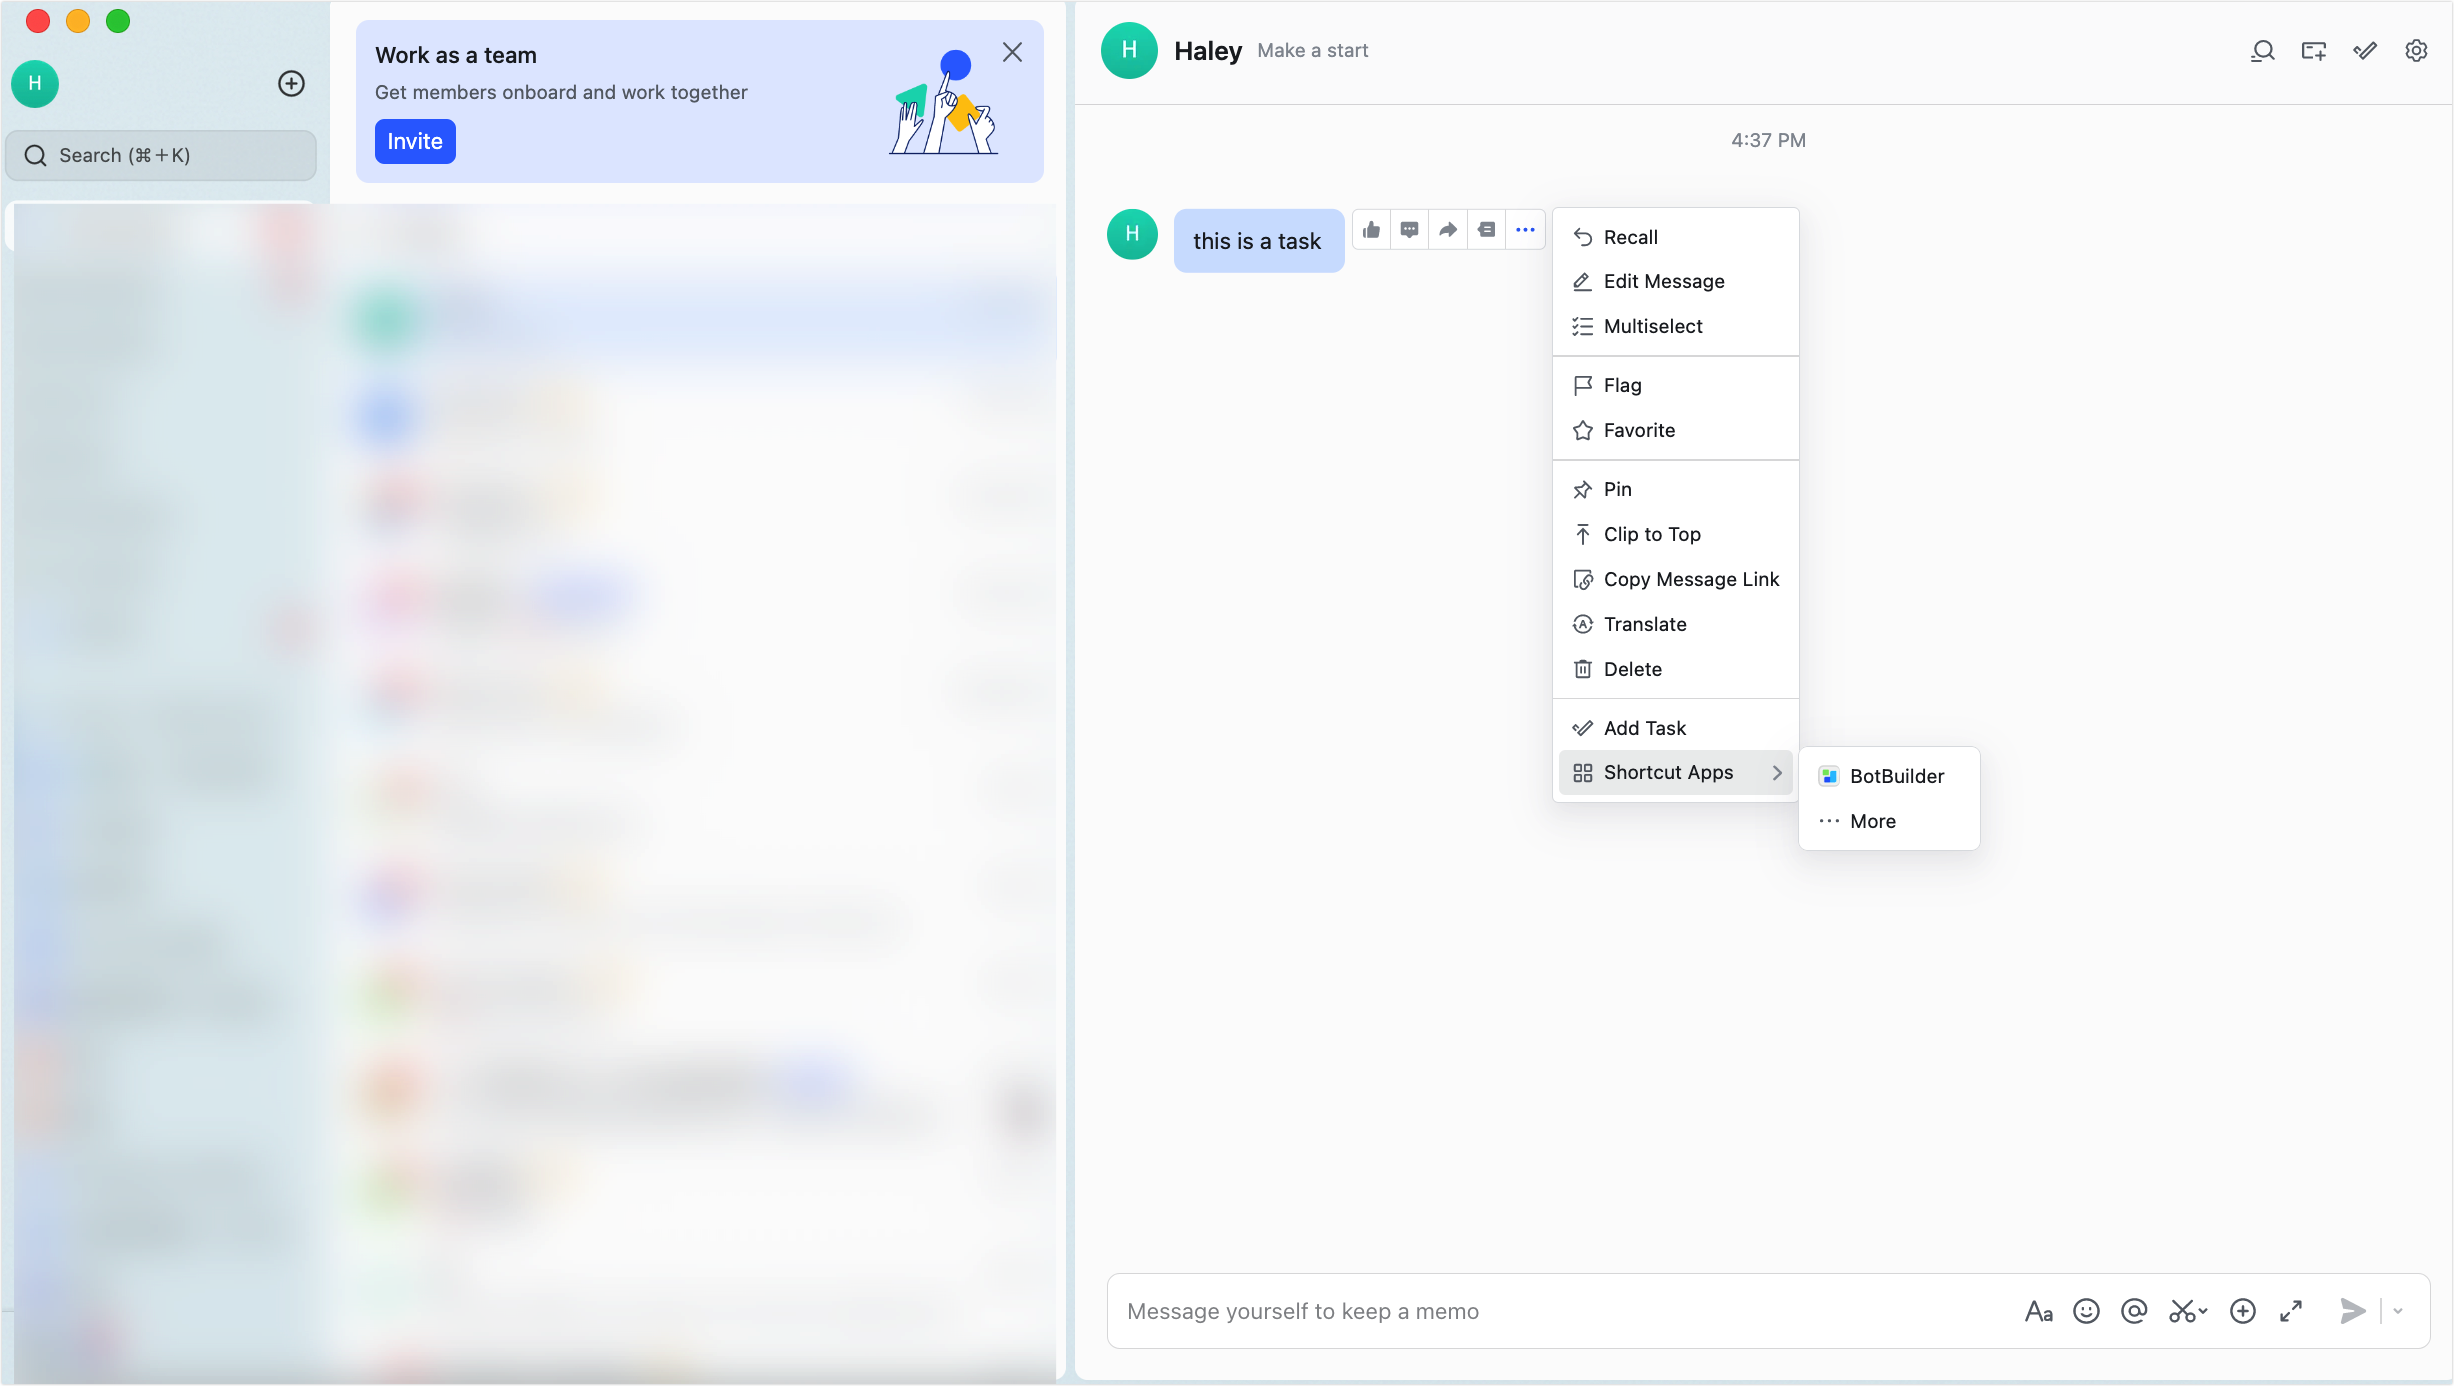The image size is (2454, 1386).
Task: Click the dark note icon on message toolbar
Action: [1487, 230]
